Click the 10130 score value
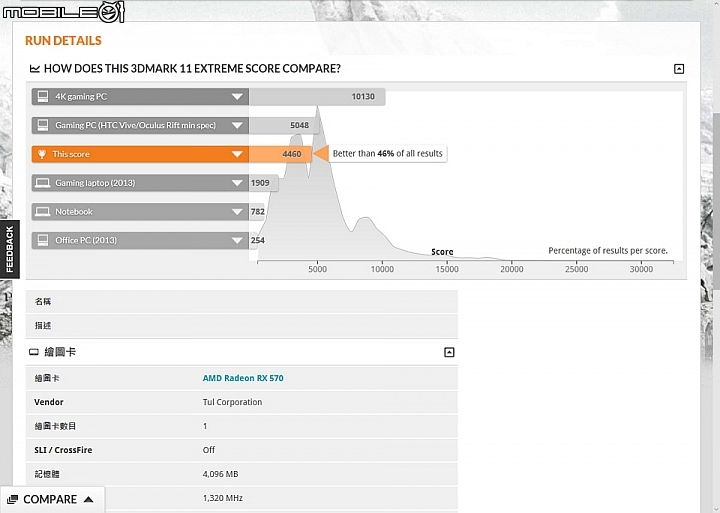This screenshot has height=513, width=720. (x=363, y=96)
